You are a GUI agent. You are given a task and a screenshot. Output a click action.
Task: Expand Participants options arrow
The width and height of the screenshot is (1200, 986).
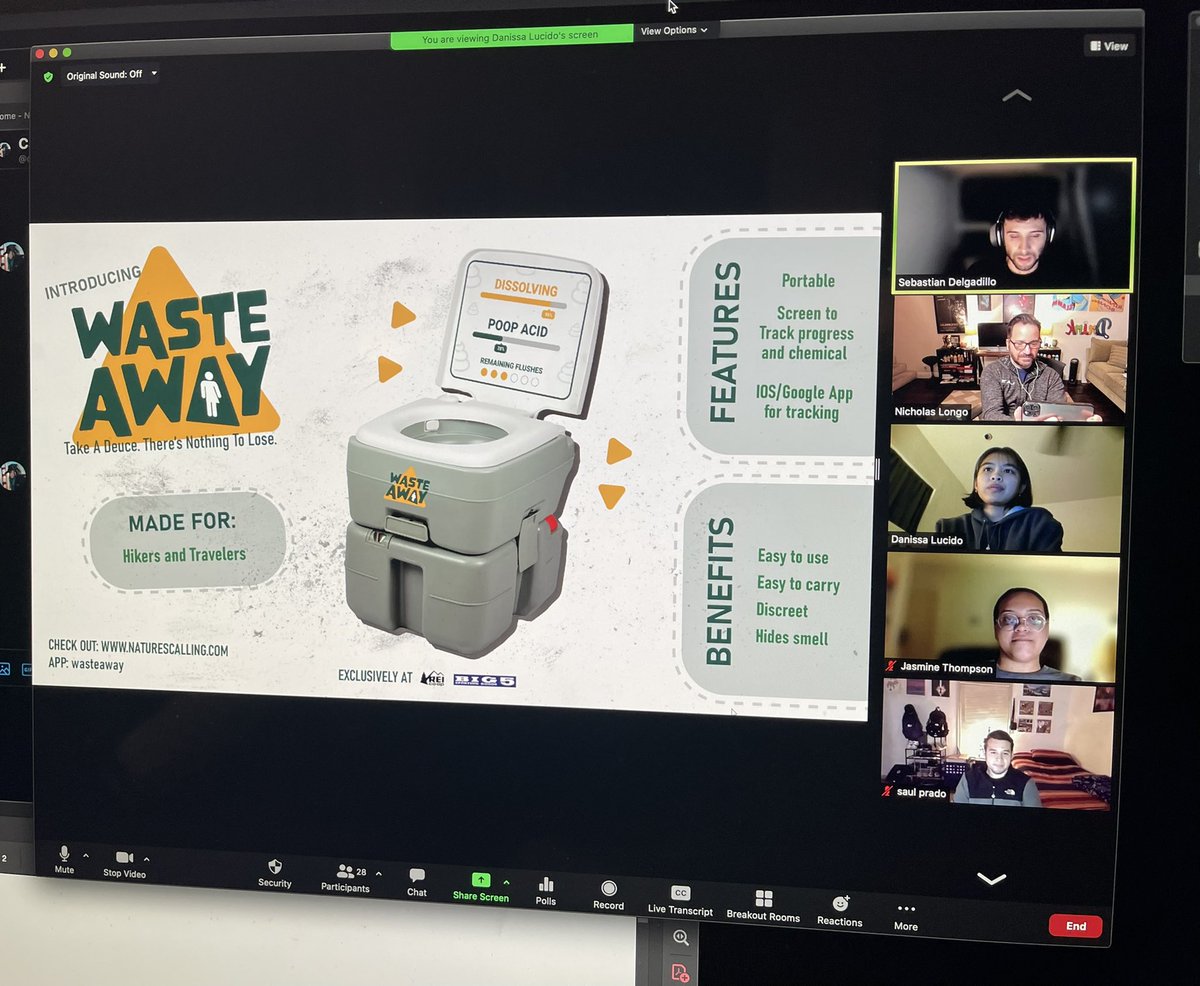(x=378, y=873)
